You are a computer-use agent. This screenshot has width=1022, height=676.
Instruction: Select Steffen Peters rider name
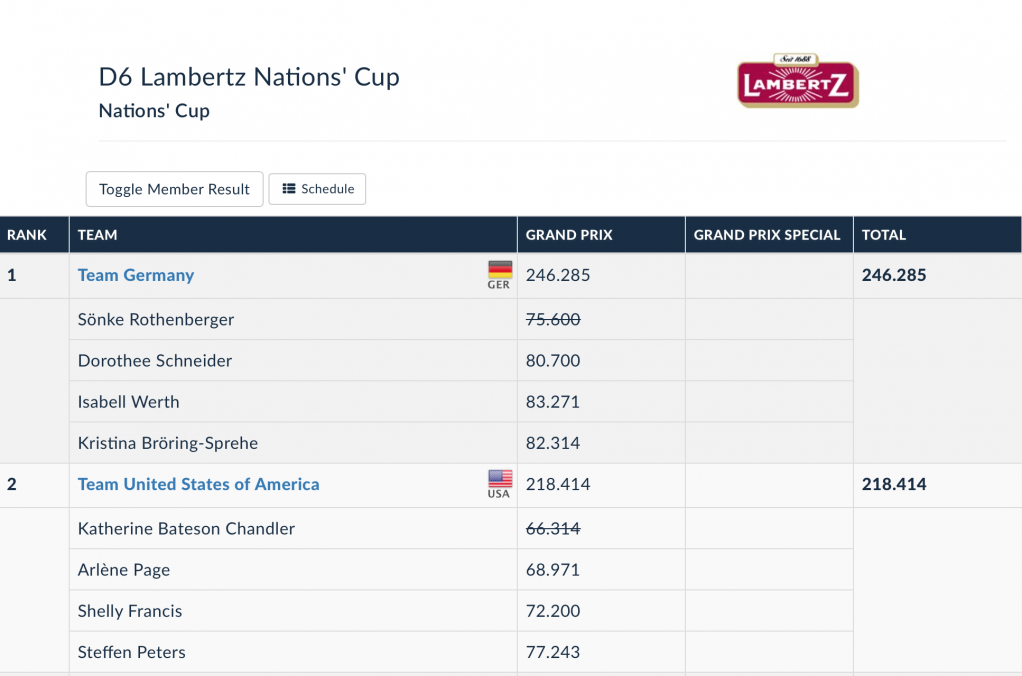pyautogui.click(x=132, y=652)
